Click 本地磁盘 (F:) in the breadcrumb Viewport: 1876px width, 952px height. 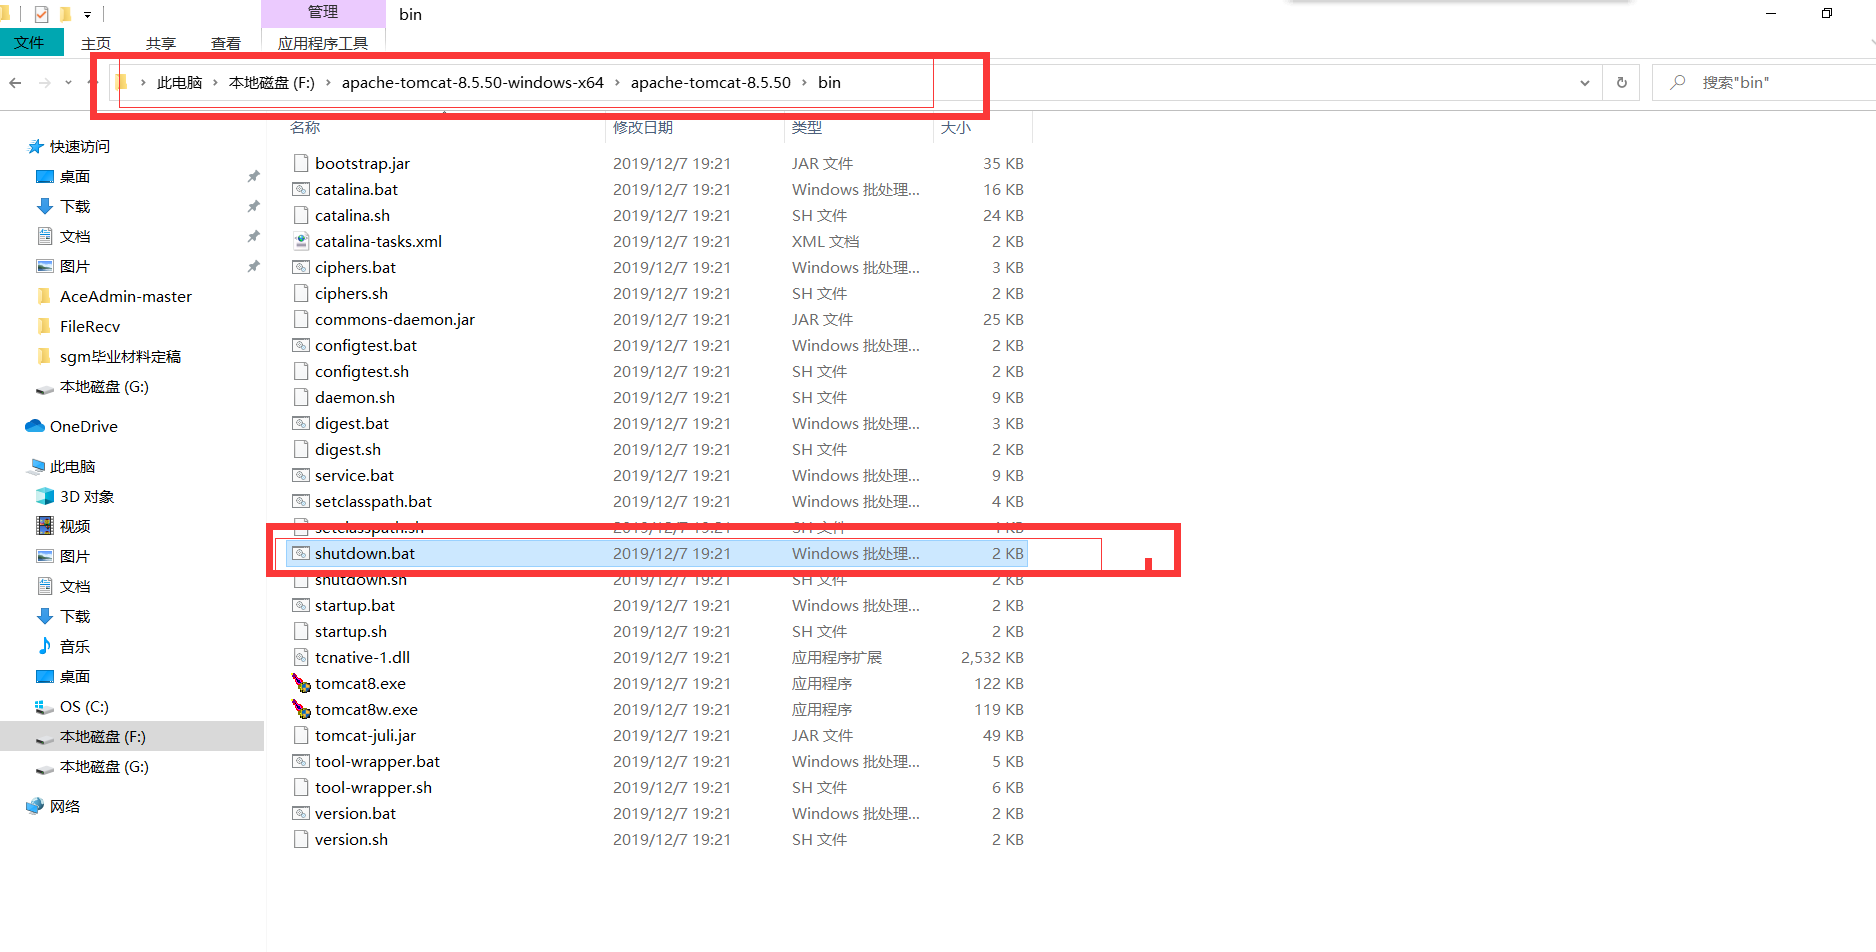[x=271, y=83]
